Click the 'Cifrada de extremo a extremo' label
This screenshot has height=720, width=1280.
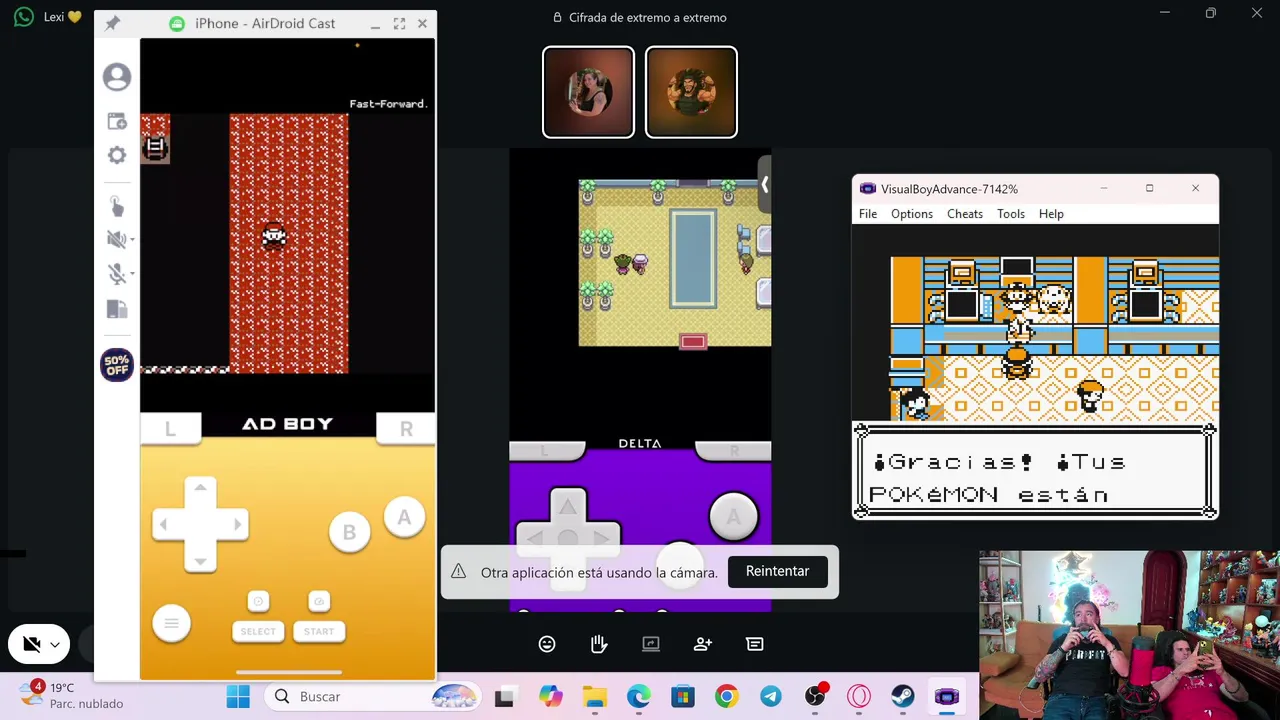coord(647,17)
